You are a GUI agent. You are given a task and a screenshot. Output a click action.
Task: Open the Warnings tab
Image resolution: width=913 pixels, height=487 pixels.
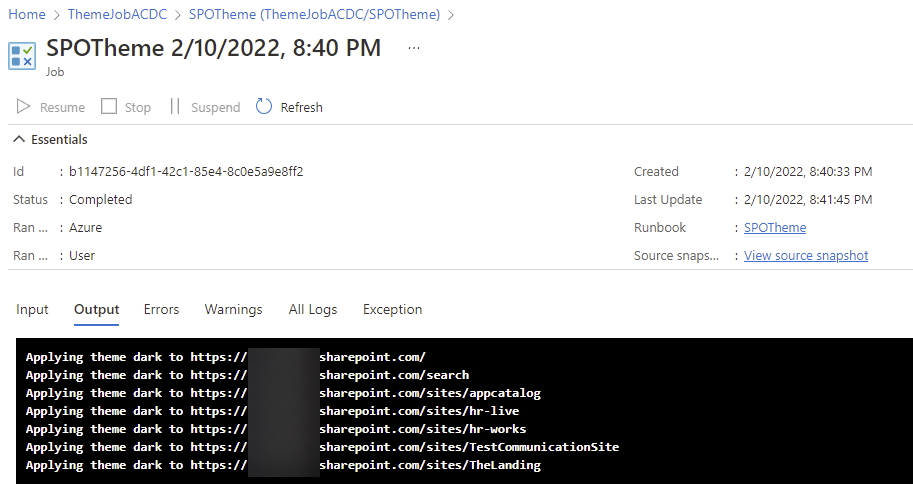click(x=233, y=309)
